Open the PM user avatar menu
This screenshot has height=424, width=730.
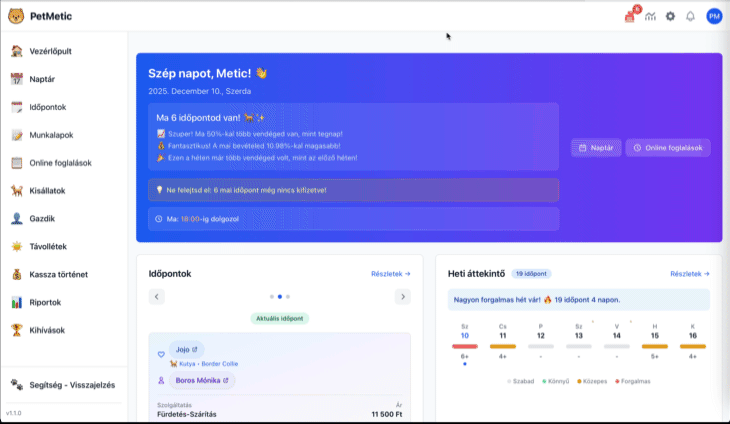tap(713, 16)
